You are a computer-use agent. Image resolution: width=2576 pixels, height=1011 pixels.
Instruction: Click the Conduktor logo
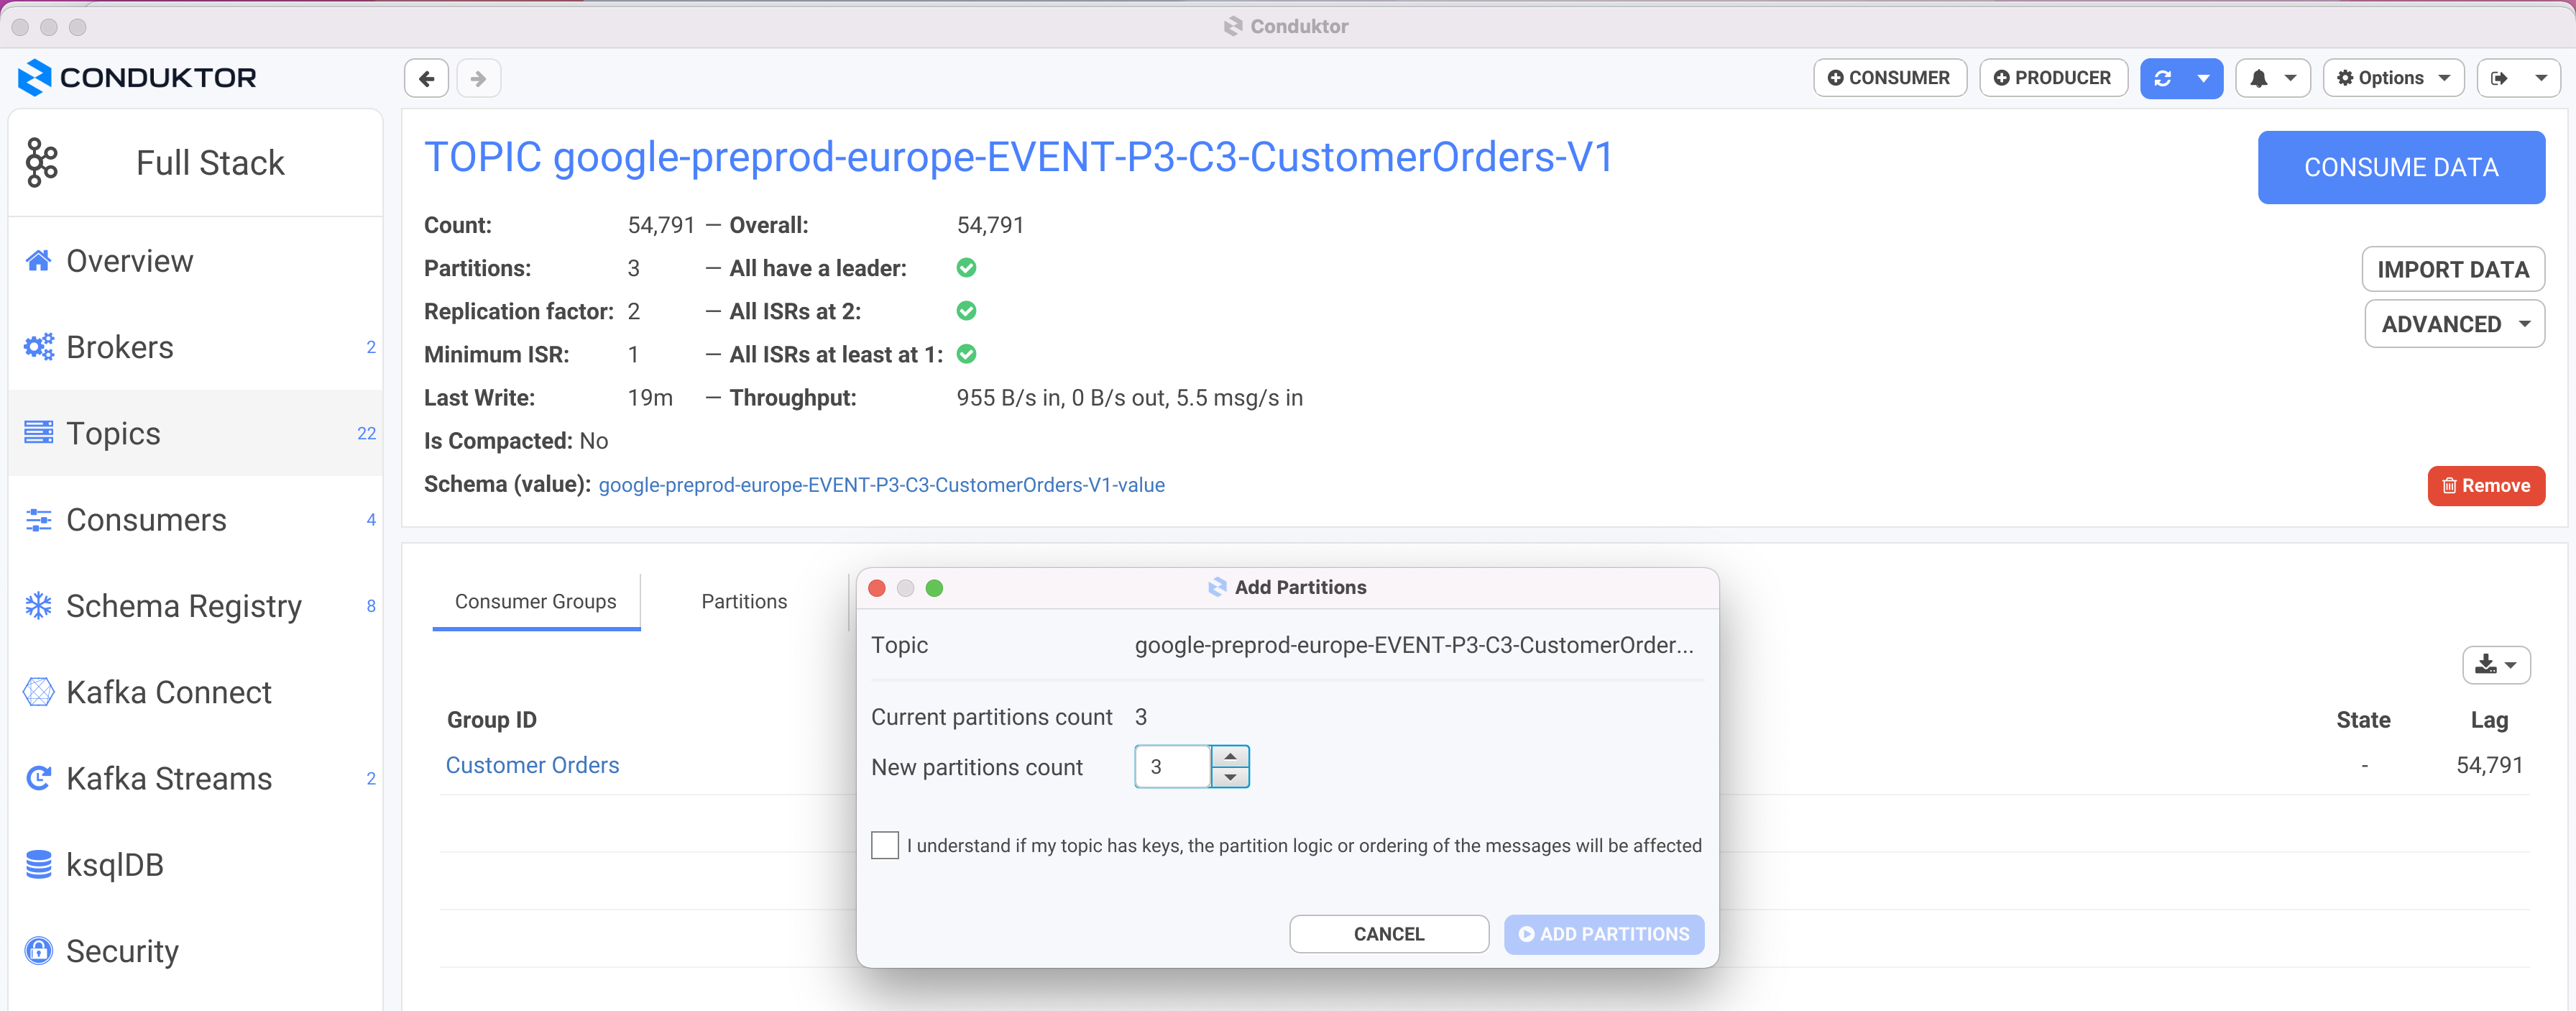(137, 77)
